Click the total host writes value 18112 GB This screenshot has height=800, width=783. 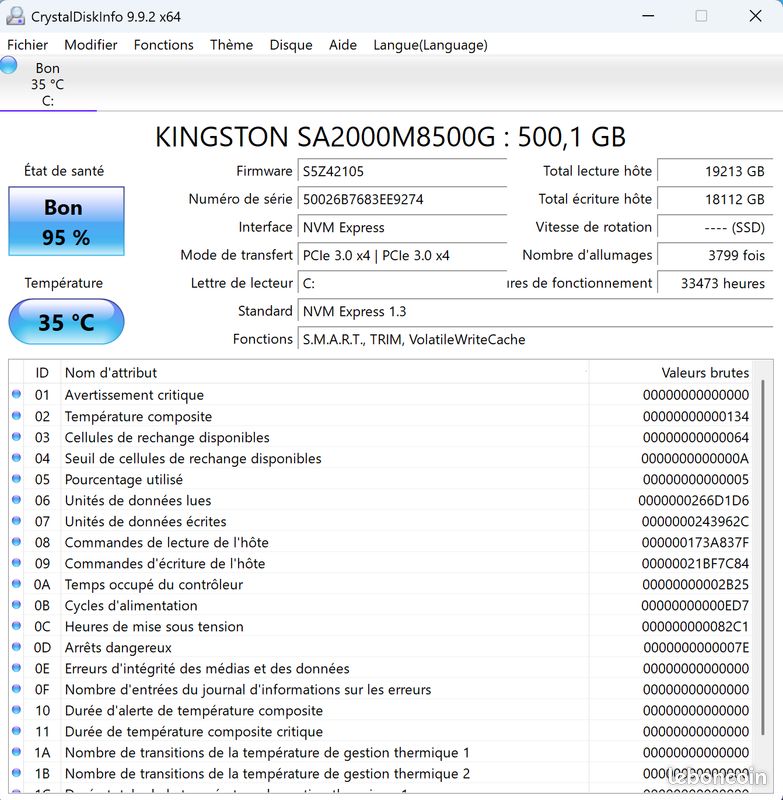[x=715, y=199]
